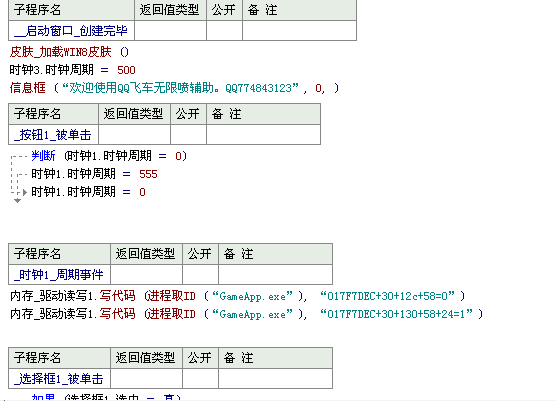Screen dimensions: 557x401
Task: Click the 皮肤_加载WIN8皮肤 call
Action: [x=69, y=52]
